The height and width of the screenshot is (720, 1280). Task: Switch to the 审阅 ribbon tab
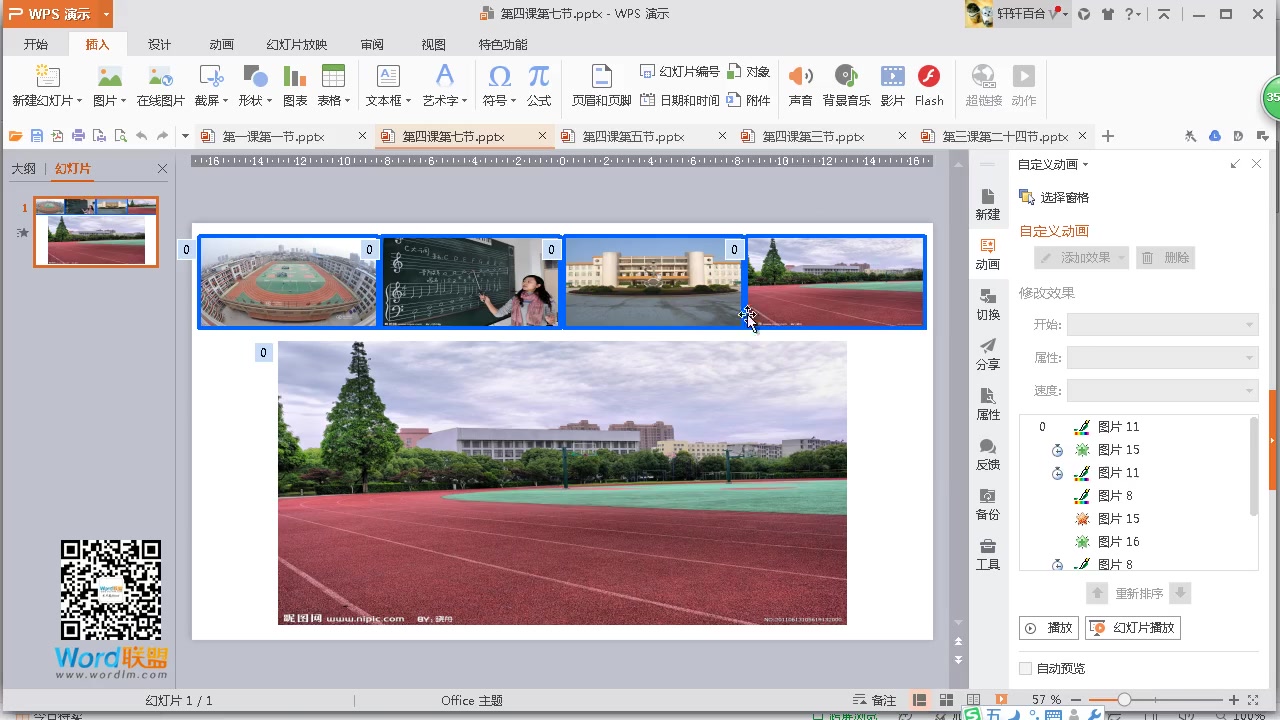pyautogui.click(x=372, y=44)
